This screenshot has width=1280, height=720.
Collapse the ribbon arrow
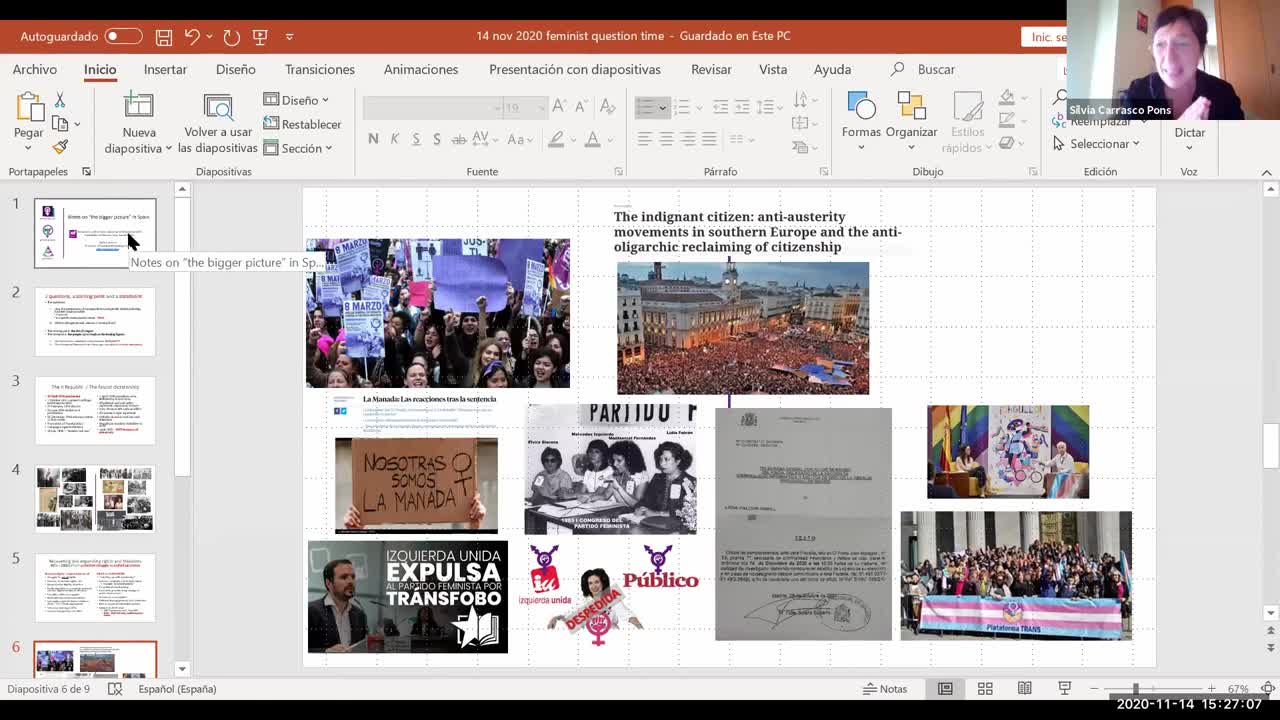tap(1267, 172)
